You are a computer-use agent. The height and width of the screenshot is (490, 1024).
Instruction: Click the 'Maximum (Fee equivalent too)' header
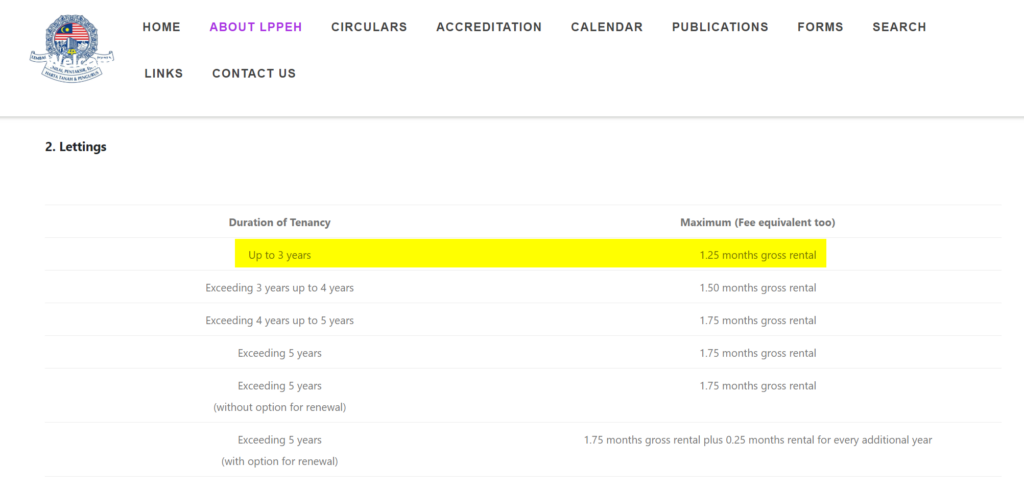click(757, 222)
